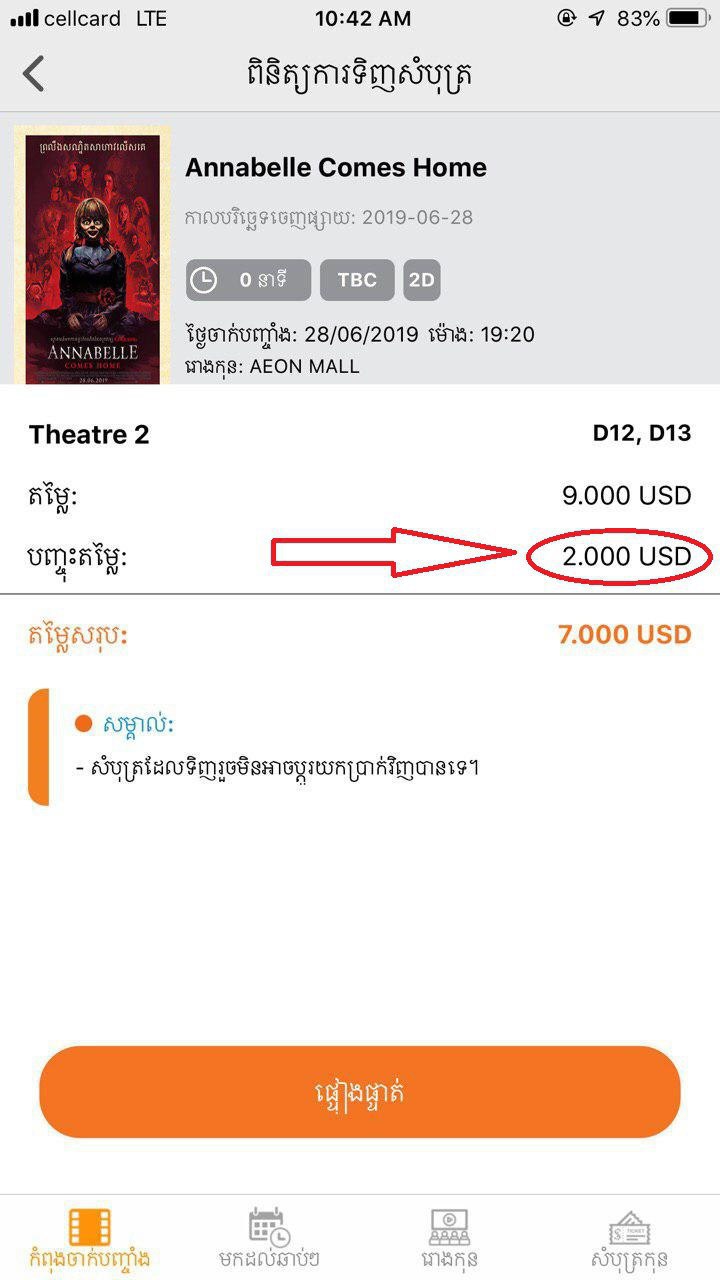
Task: Tap the 9.000 USD price value
Action: pyautogui.click(x=627, y=495)
